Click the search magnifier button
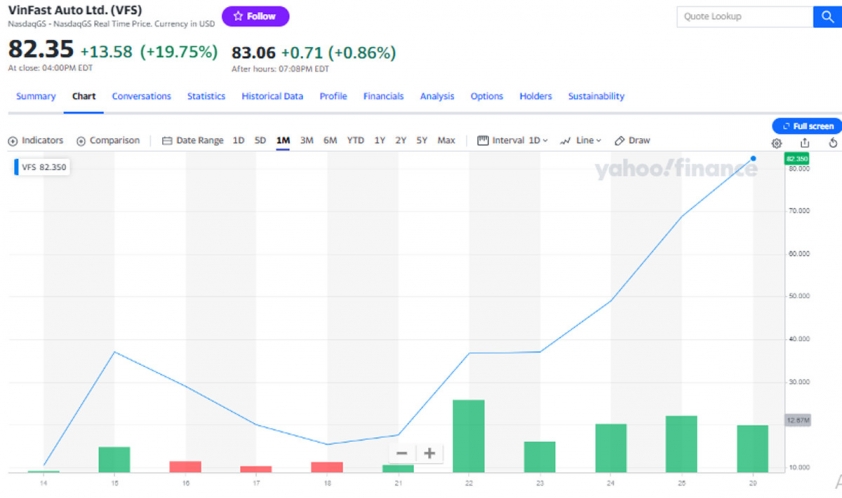This screenshot has height=498, width=842. tap(828, 17)
